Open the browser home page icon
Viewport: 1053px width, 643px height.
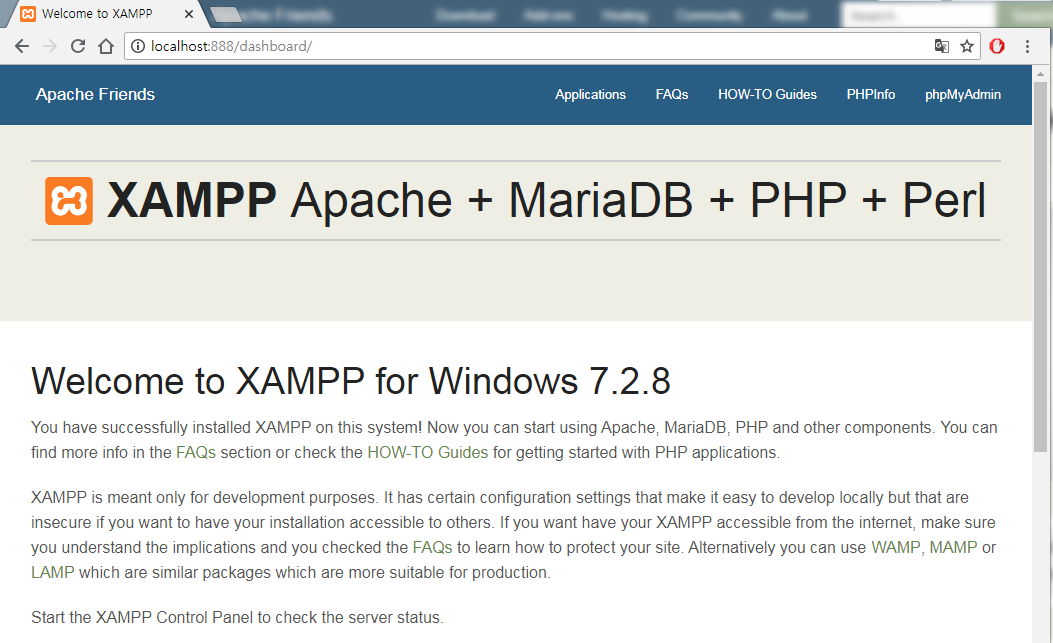[x=106, y=46]
